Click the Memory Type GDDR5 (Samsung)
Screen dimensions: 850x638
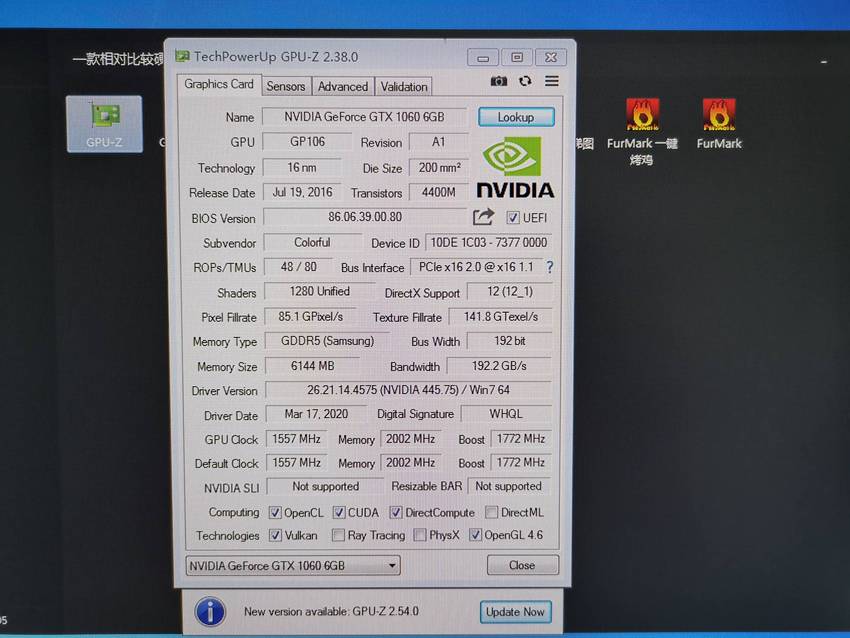coord(327,341)
